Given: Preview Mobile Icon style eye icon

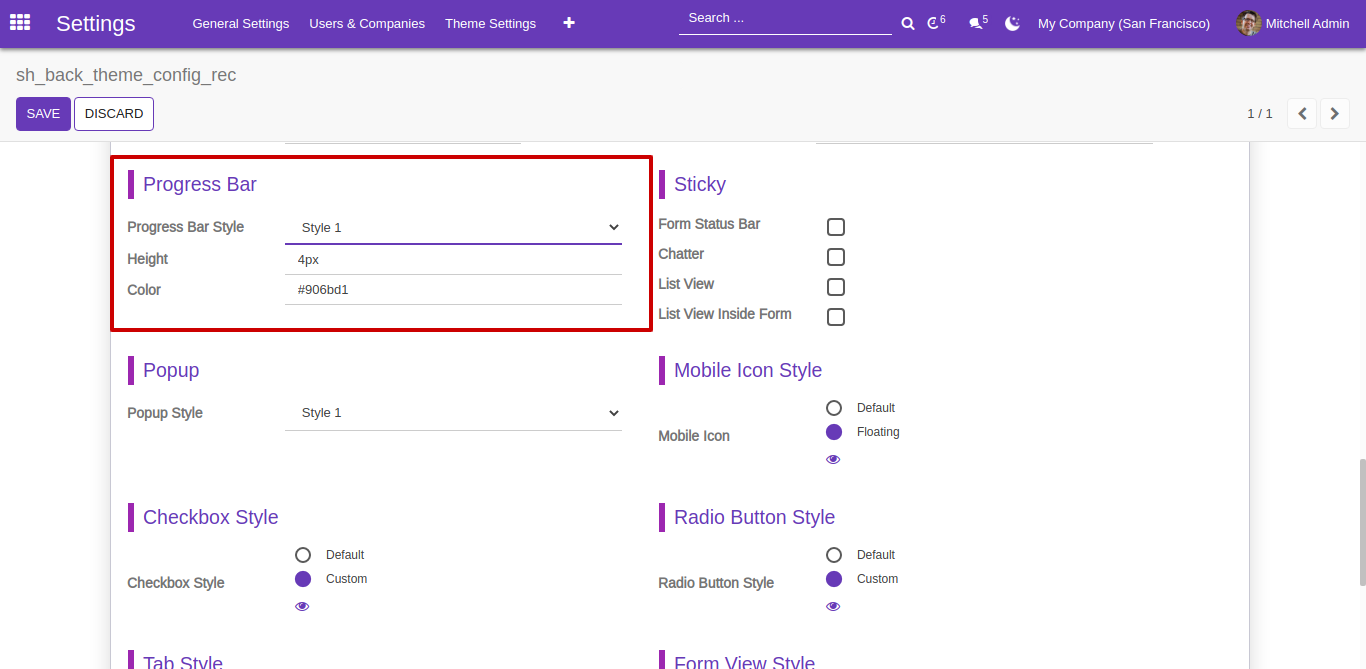Looking at the screenshot, I should click(x=833, y=460).
